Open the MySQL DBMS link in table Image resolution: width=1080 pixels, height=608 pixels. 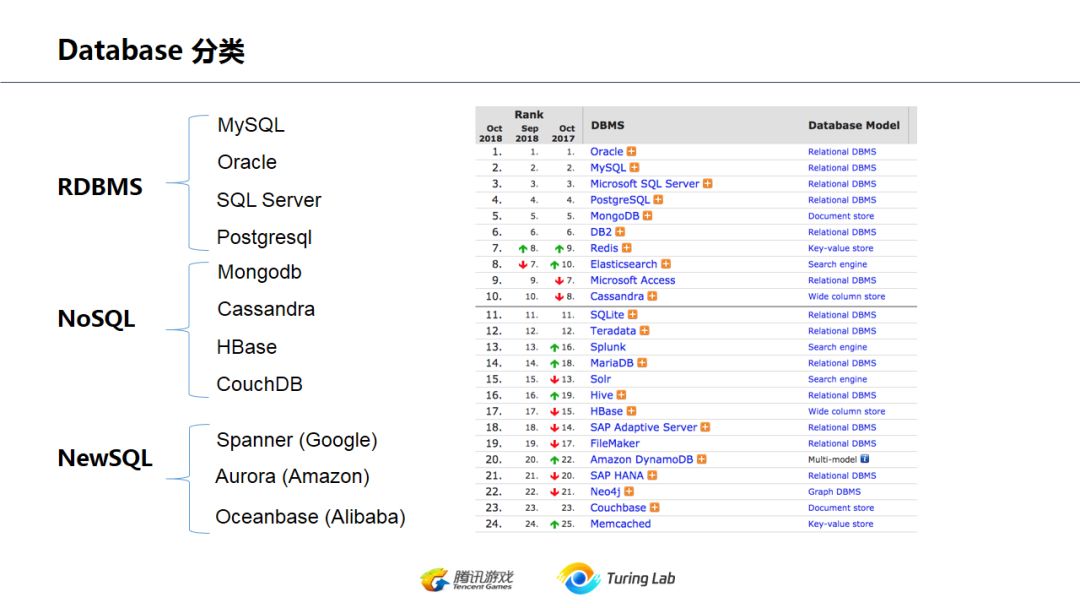(608, 167)
